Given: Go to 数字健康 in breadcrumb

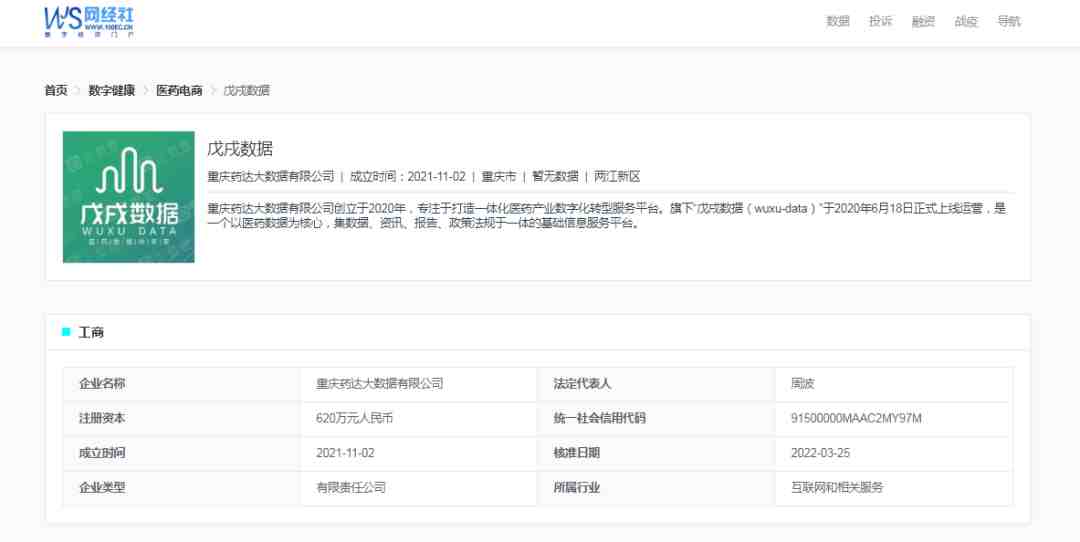Looking at the screenshot, I should 112,90.
